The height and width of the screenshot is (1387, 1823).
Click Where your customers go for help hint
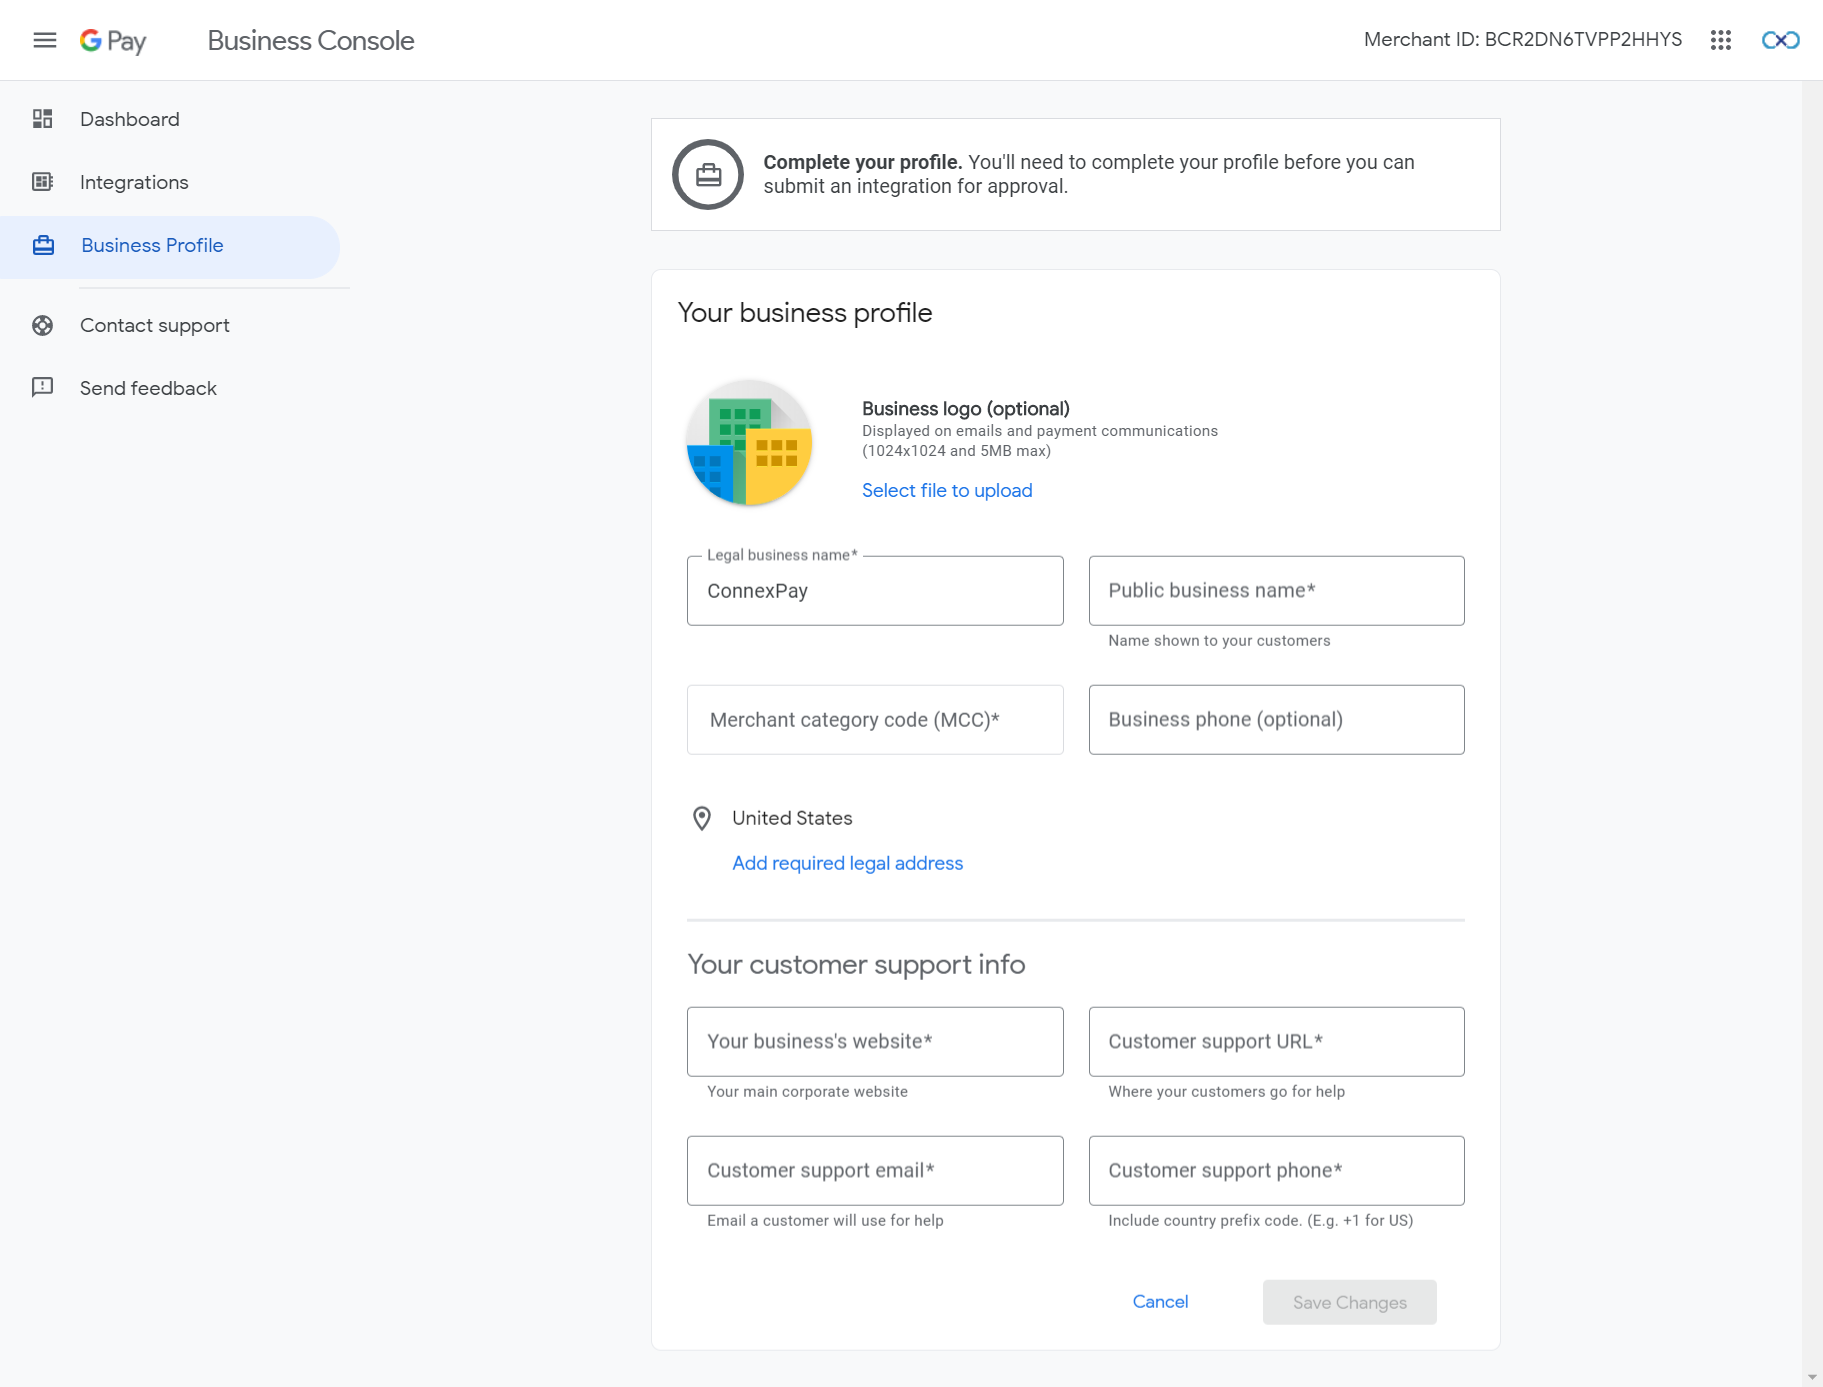click(1226, 1092)
